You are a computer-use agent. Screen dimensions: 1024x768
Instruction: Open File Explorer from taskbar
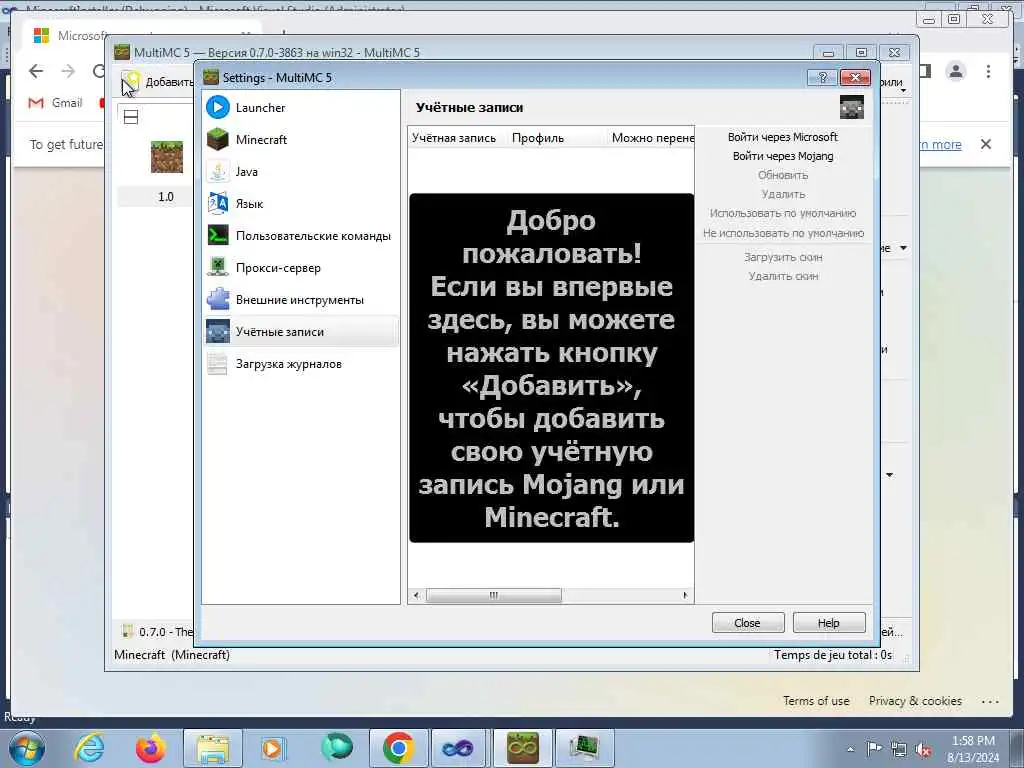pyautogui.click(x=213, y=748)
